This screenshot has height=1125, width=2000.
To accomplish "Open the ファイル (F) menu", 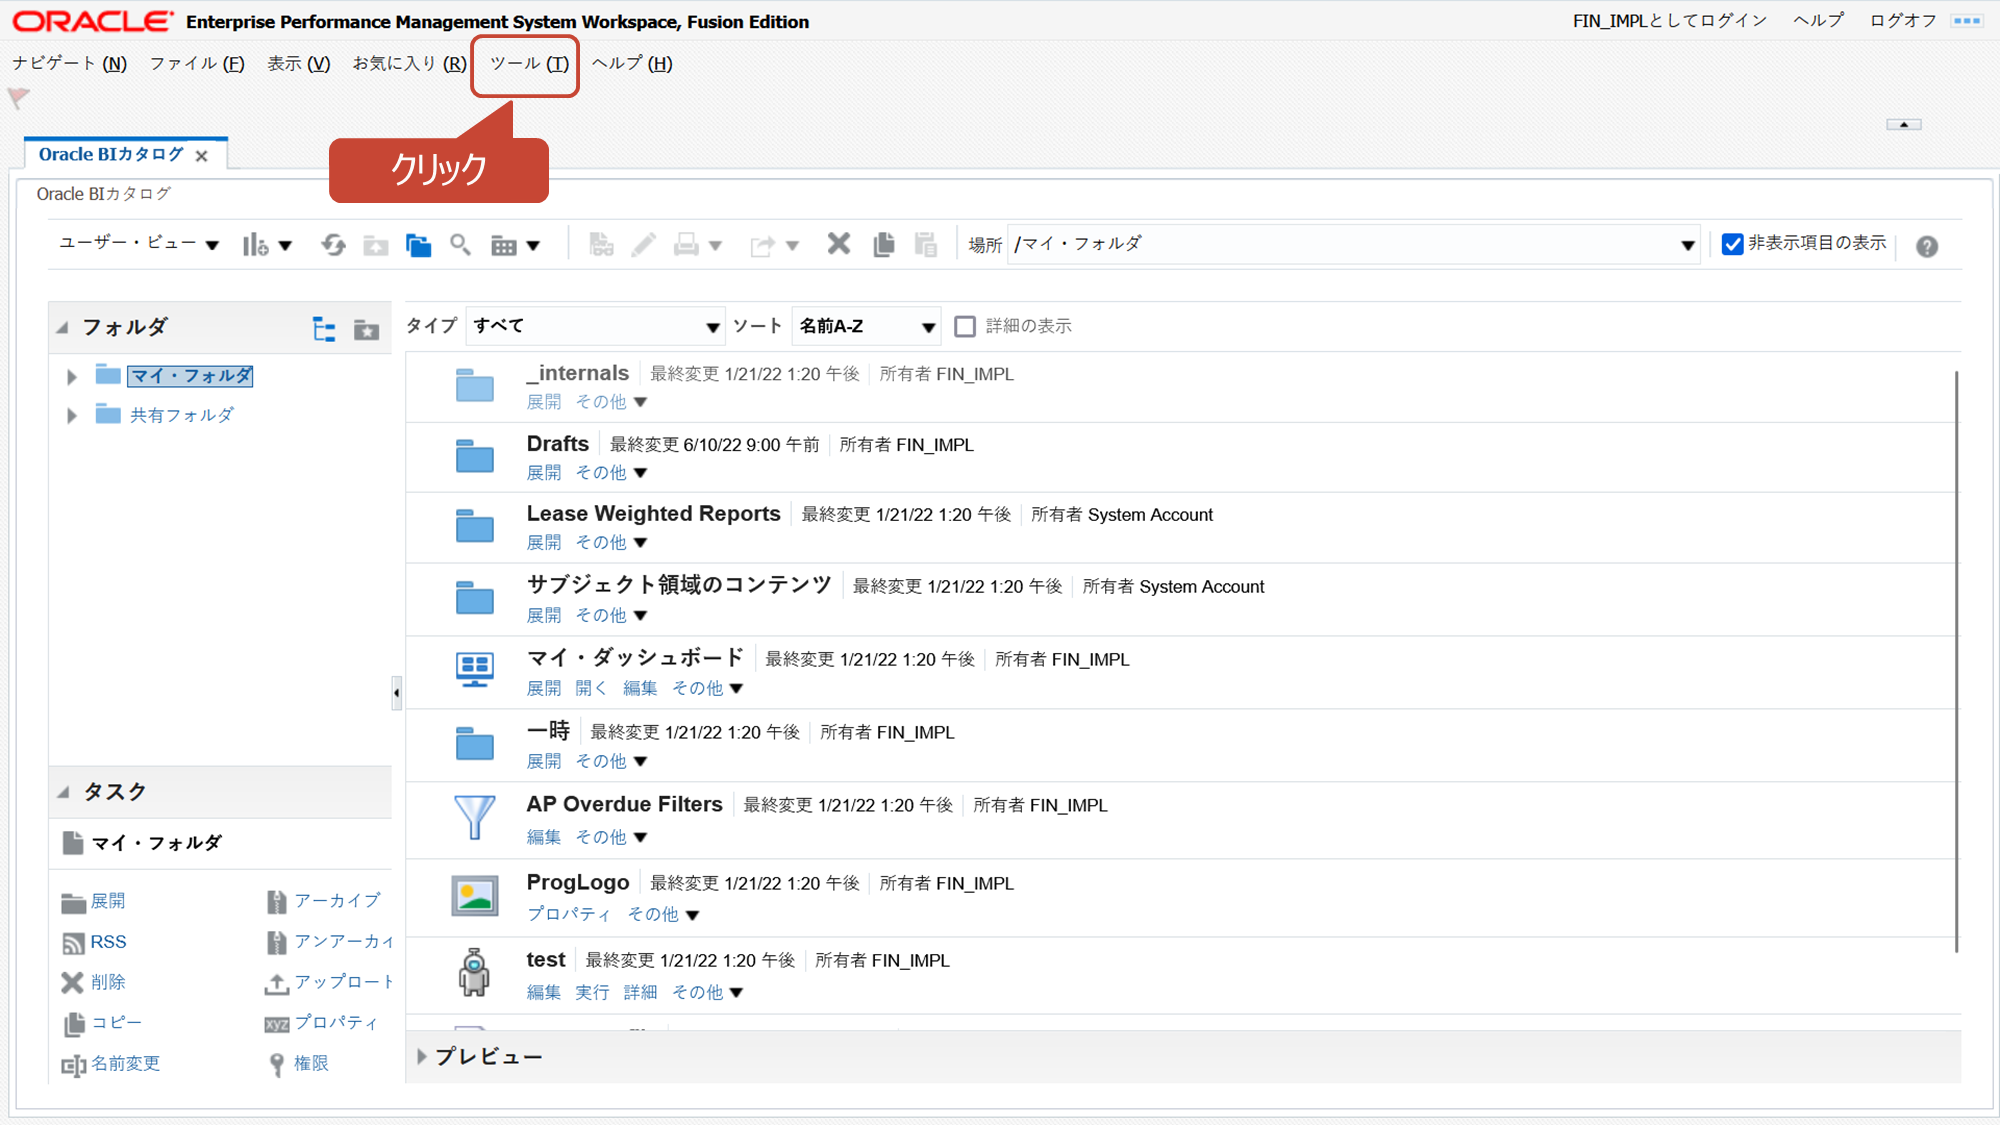I will click(197, 64).
